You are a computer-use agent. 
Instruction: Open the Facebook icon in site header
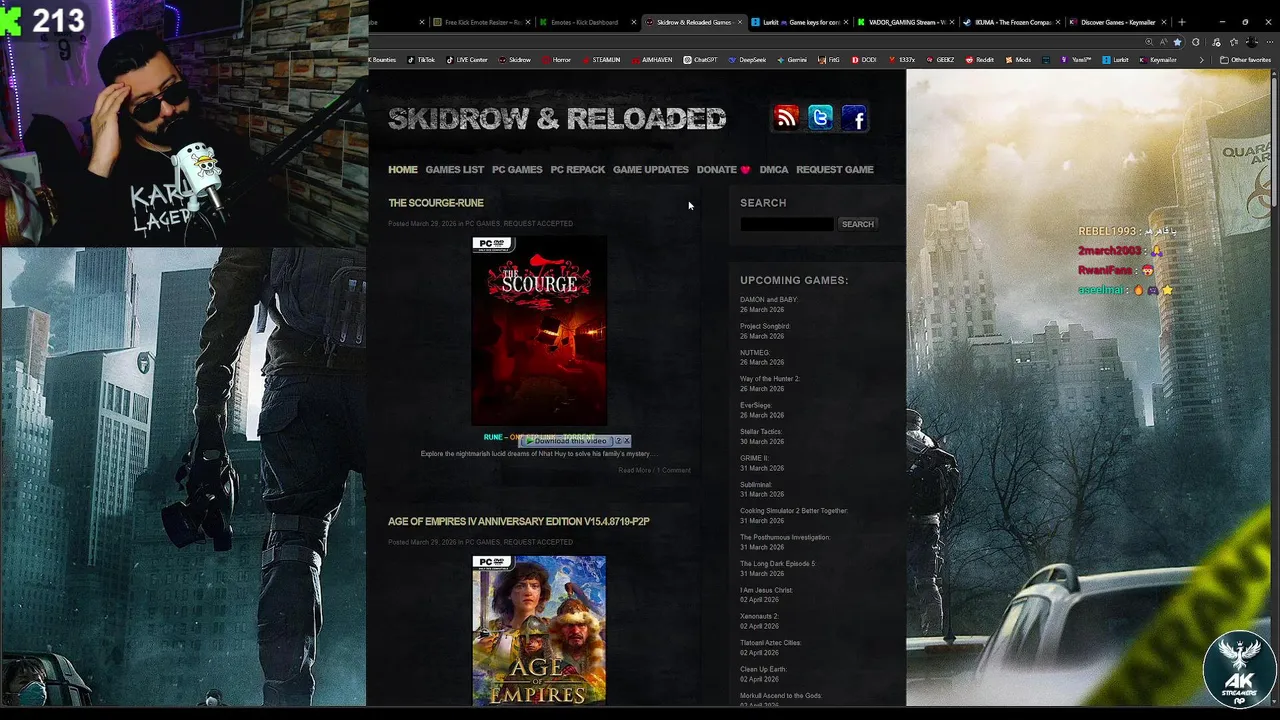tap(854, 118)
